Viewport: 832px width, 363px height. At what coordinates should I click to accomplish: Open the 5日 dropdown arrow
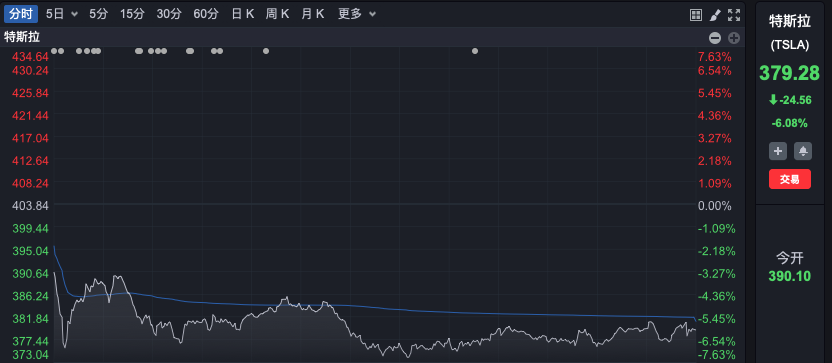pos(74,14)
